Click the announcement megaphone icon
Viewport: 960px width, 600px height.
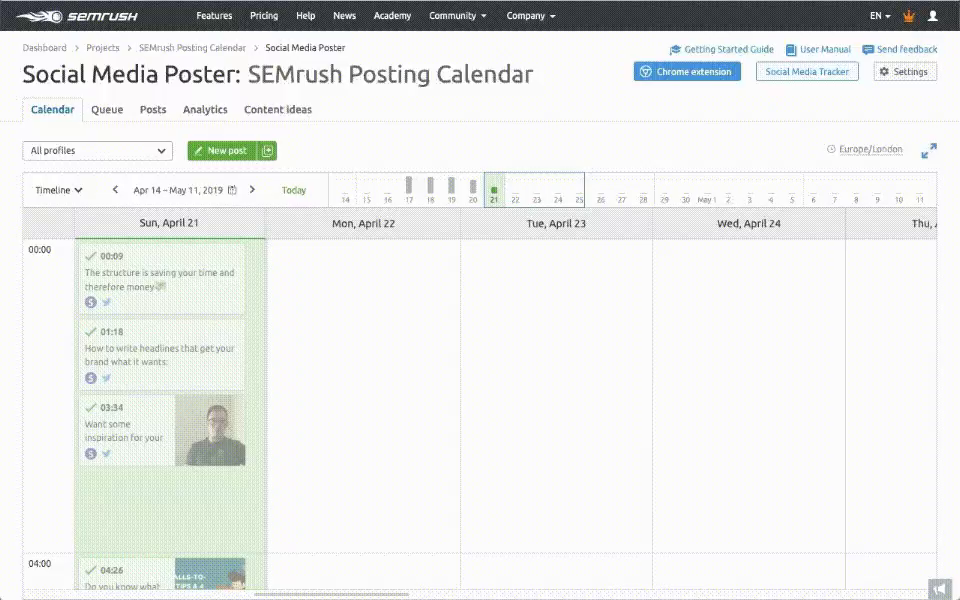click(x=939, y=588)
